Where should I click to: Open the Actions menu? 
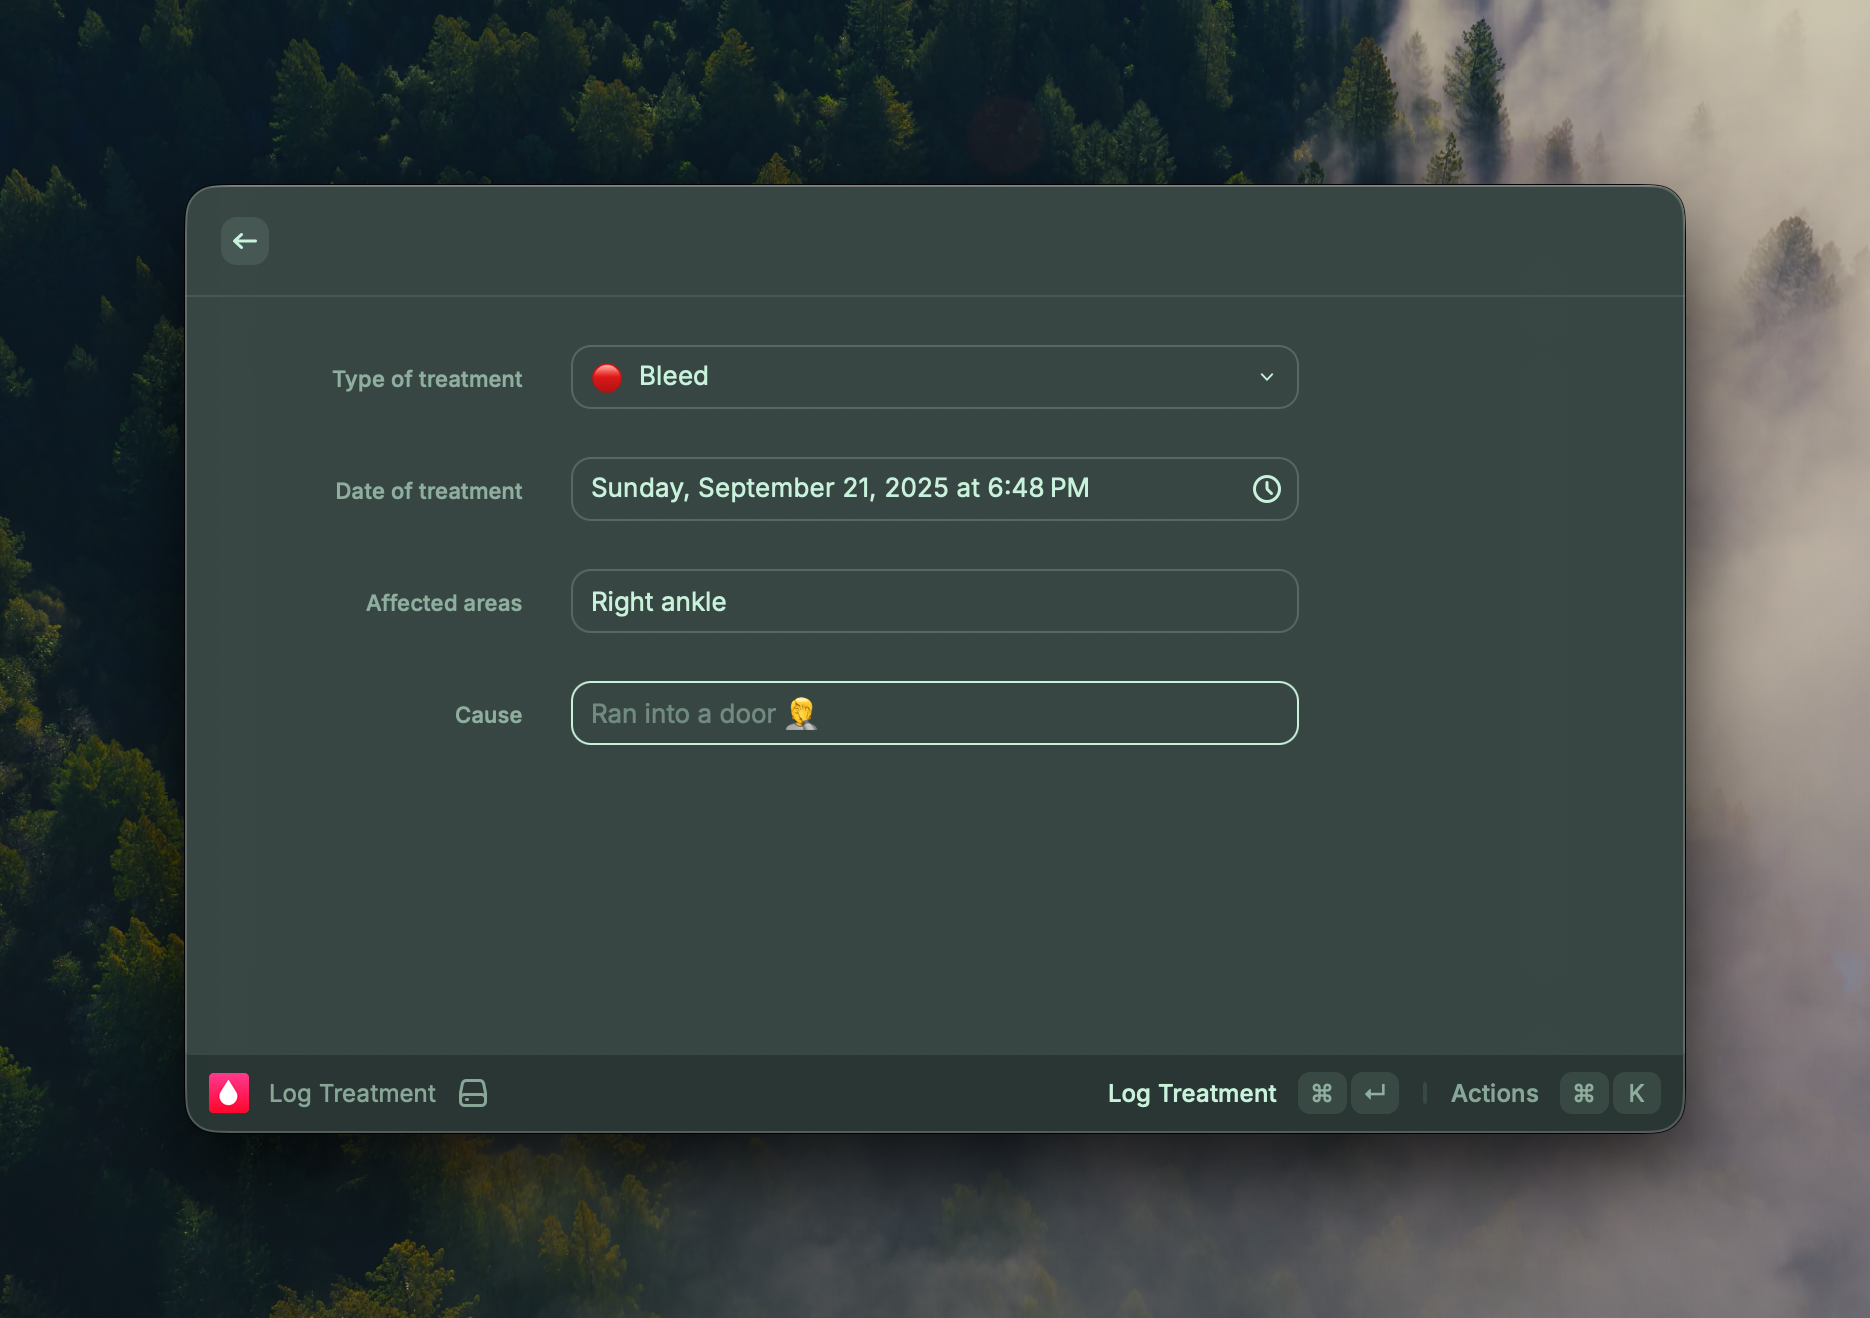click(x=1494, y=1093)
